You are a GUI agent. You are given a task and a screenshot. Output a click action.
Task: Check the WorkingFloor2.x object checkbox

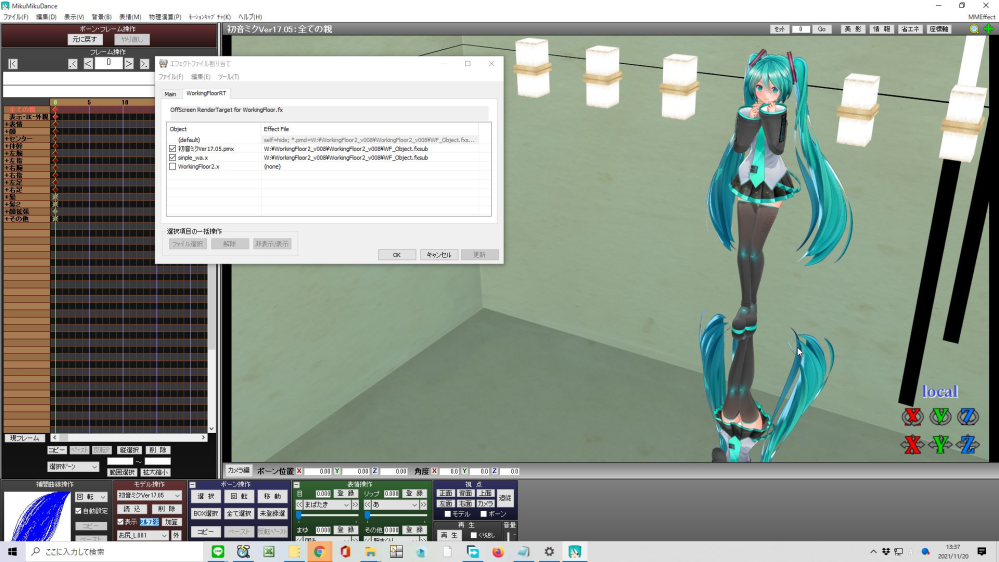172,166
